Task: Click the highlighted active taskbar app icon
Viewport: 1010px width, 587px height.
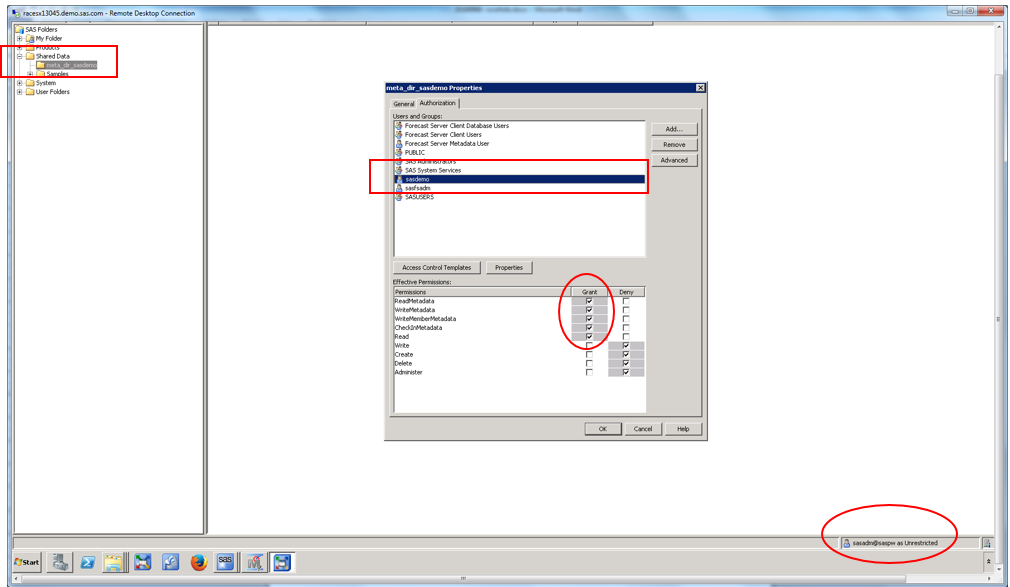Action: click(282, 563)
